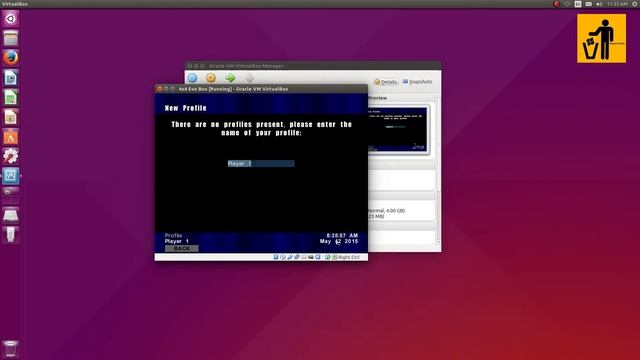This screenshot has width=640, height=360.
Task: Open System Settings from the launcher
Action: (x=11, y=156)
